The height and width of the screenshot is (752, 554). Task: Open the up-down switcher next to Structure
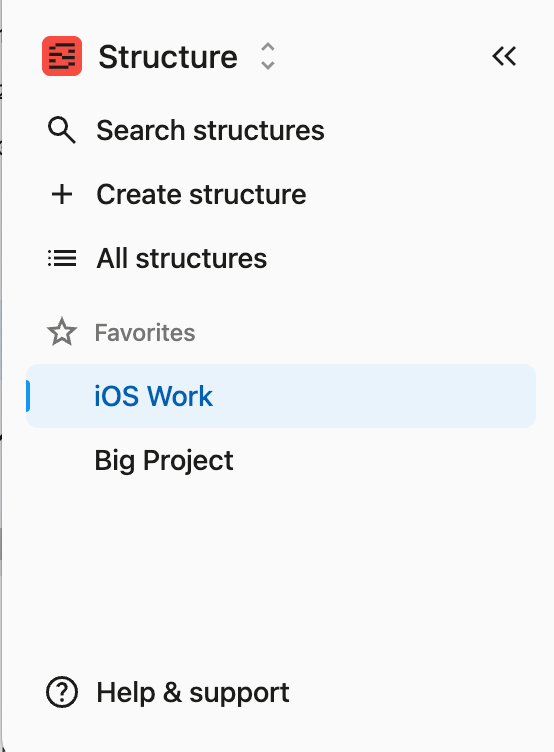point(268,56)
